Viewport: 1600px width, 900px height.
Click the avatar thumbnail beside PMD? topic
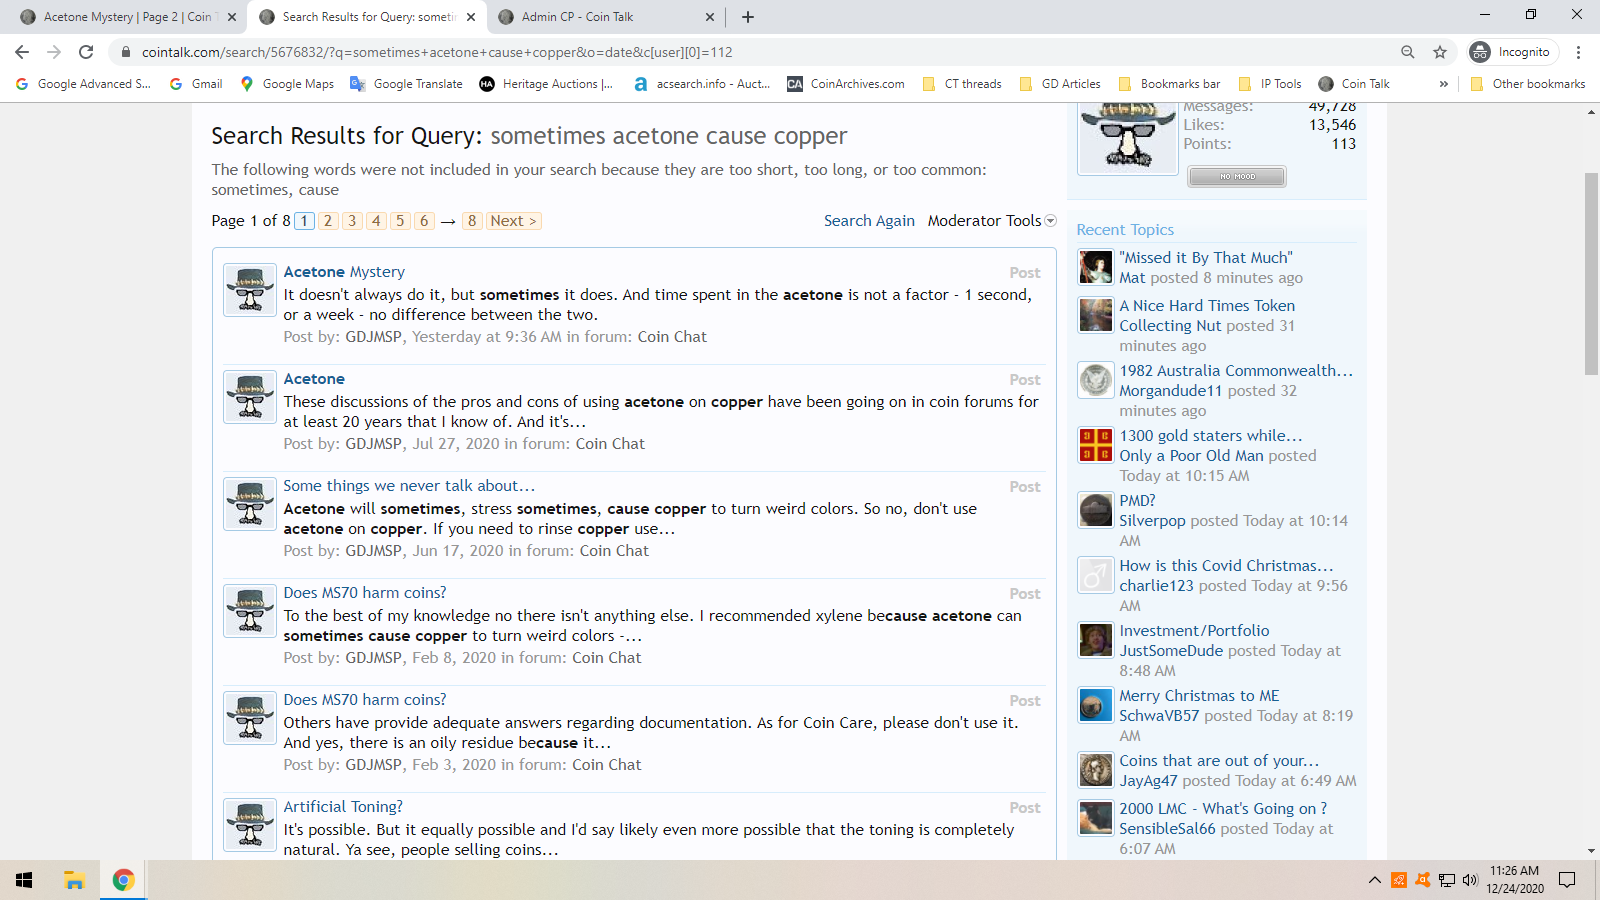pos(1095,510)
